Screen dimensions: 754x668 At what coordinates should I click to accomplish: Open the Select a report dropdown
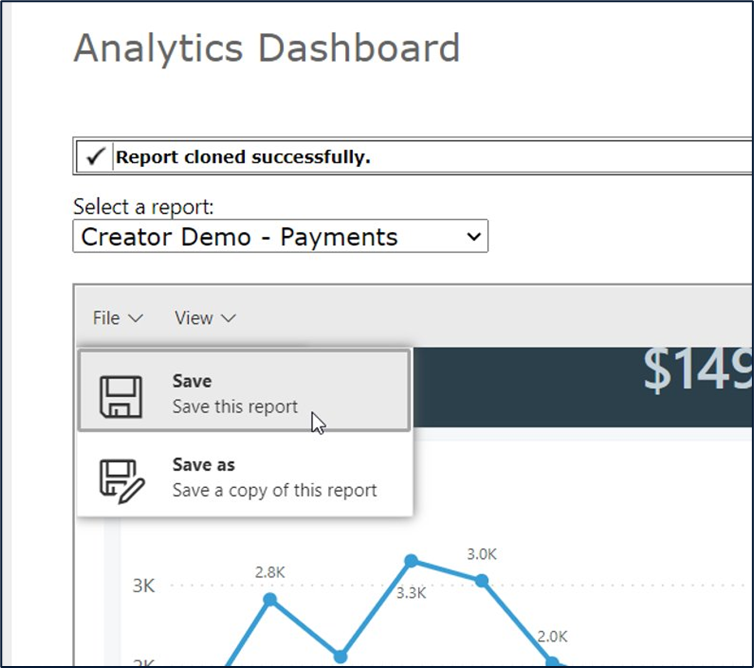click(280, 236)
